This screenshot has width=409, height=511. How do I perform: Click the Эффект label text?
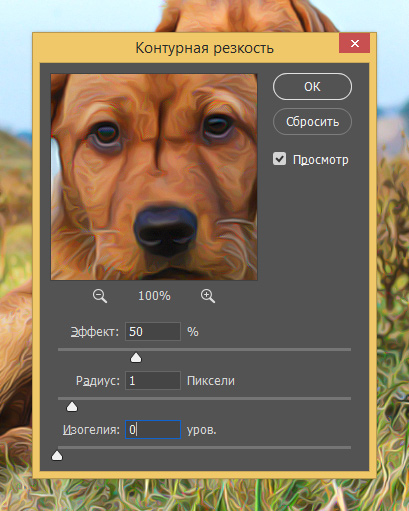95,332
